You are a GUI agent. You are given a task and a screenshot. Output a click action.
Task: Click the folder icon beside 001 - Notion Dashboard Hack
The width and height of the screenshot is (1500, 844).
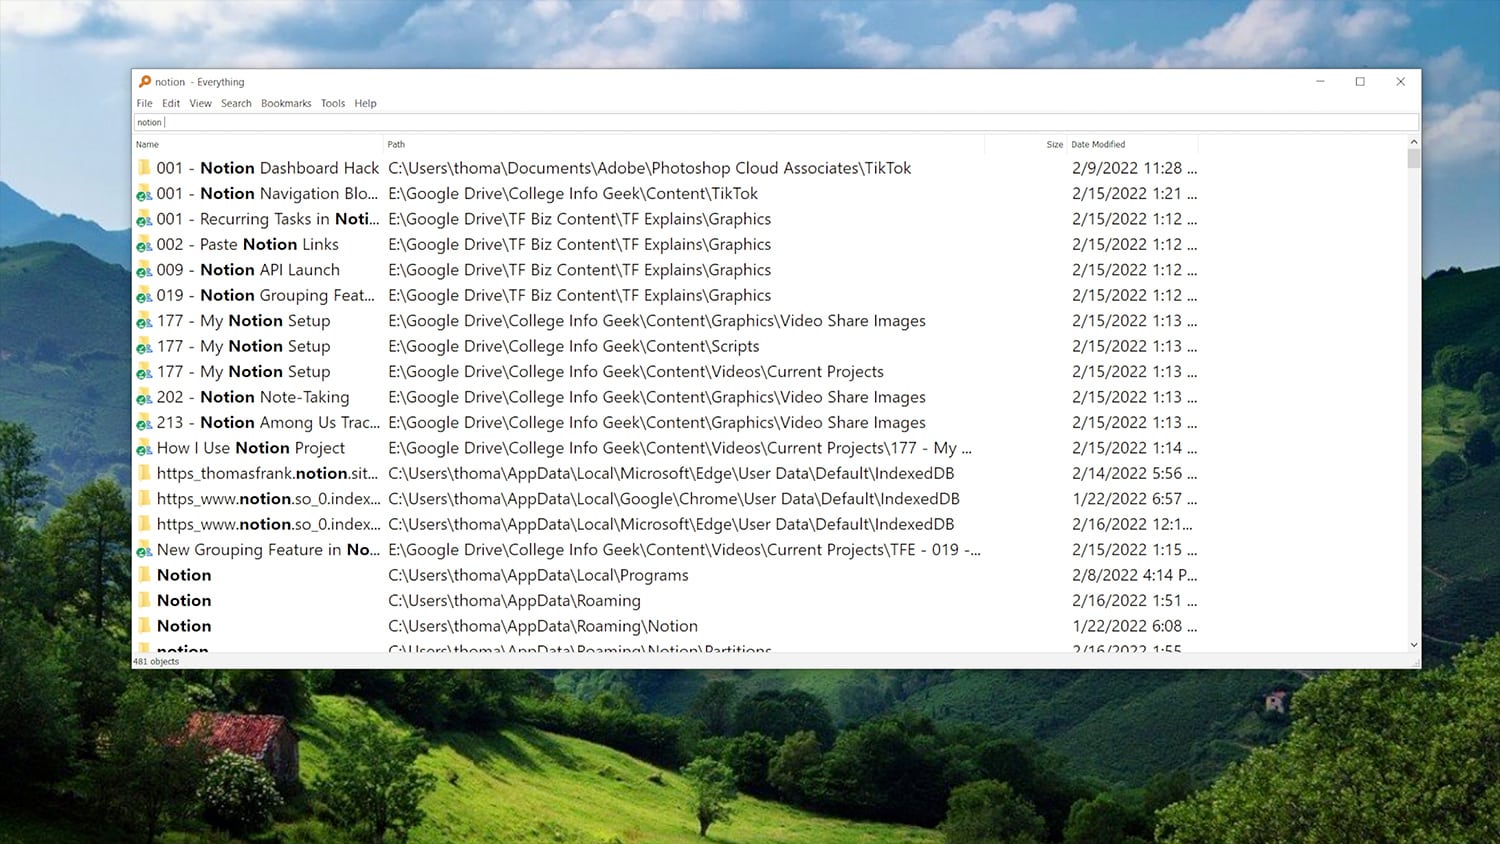coord(145,167)
